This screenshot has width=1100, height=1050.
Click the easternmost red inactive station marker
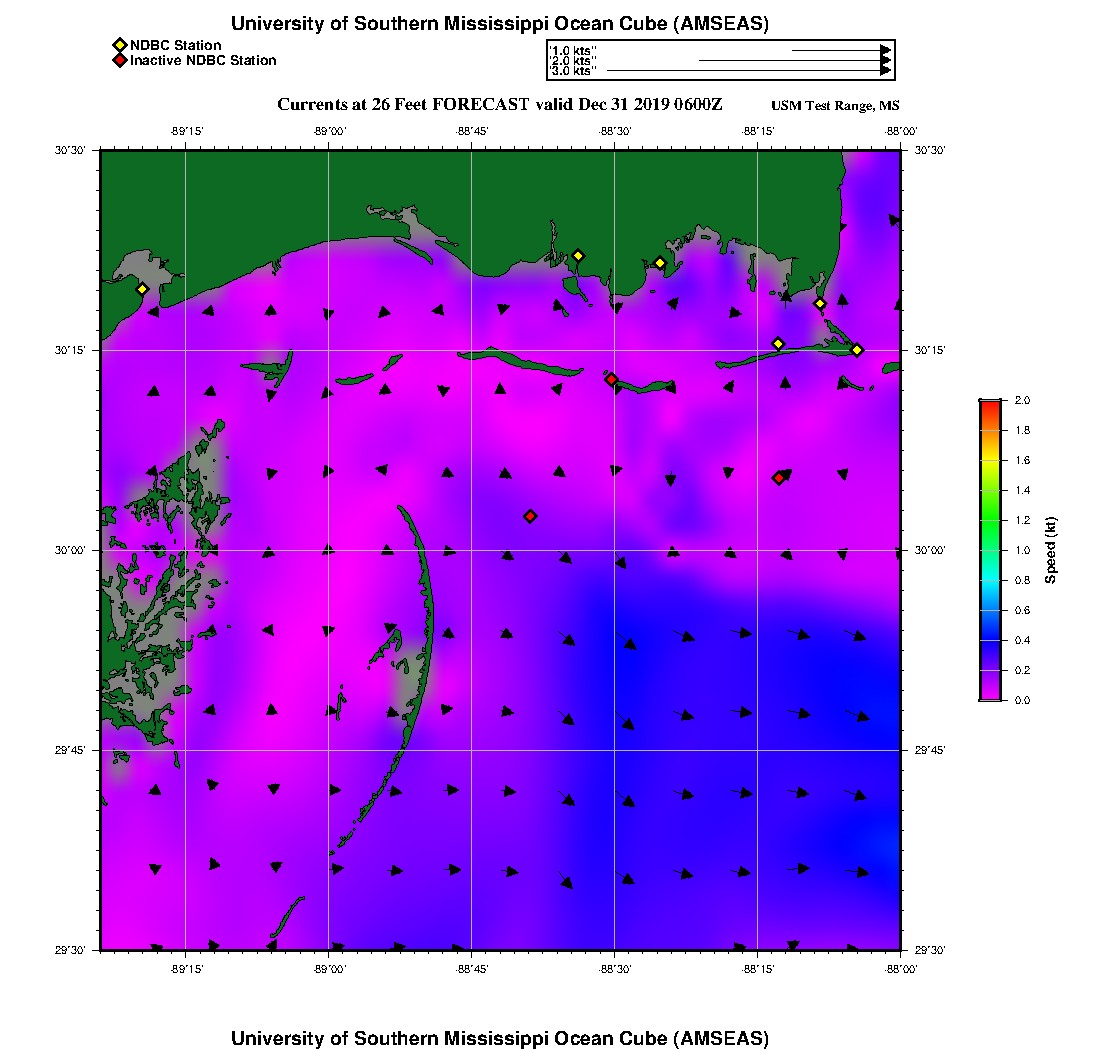778,478
